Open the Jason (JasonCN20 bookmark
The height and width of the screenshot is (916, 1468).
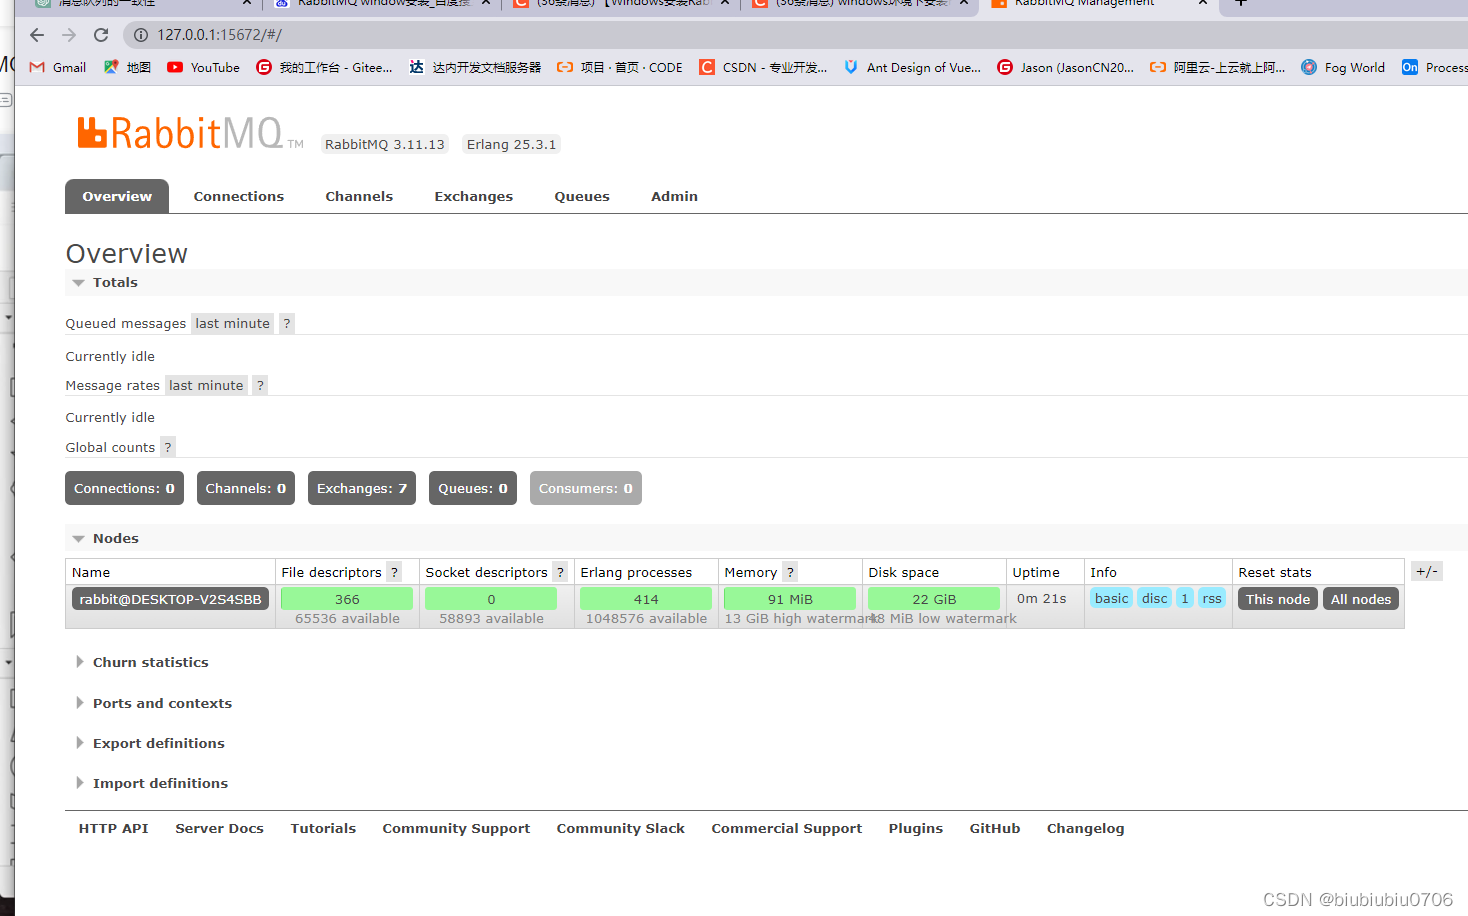(x=1066, y=68)
